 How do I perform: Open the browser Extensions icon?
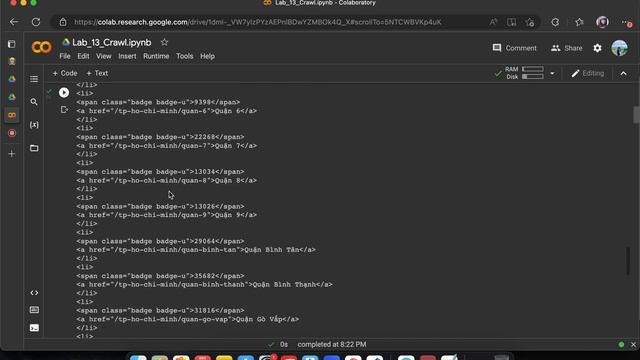pos(555,22)
